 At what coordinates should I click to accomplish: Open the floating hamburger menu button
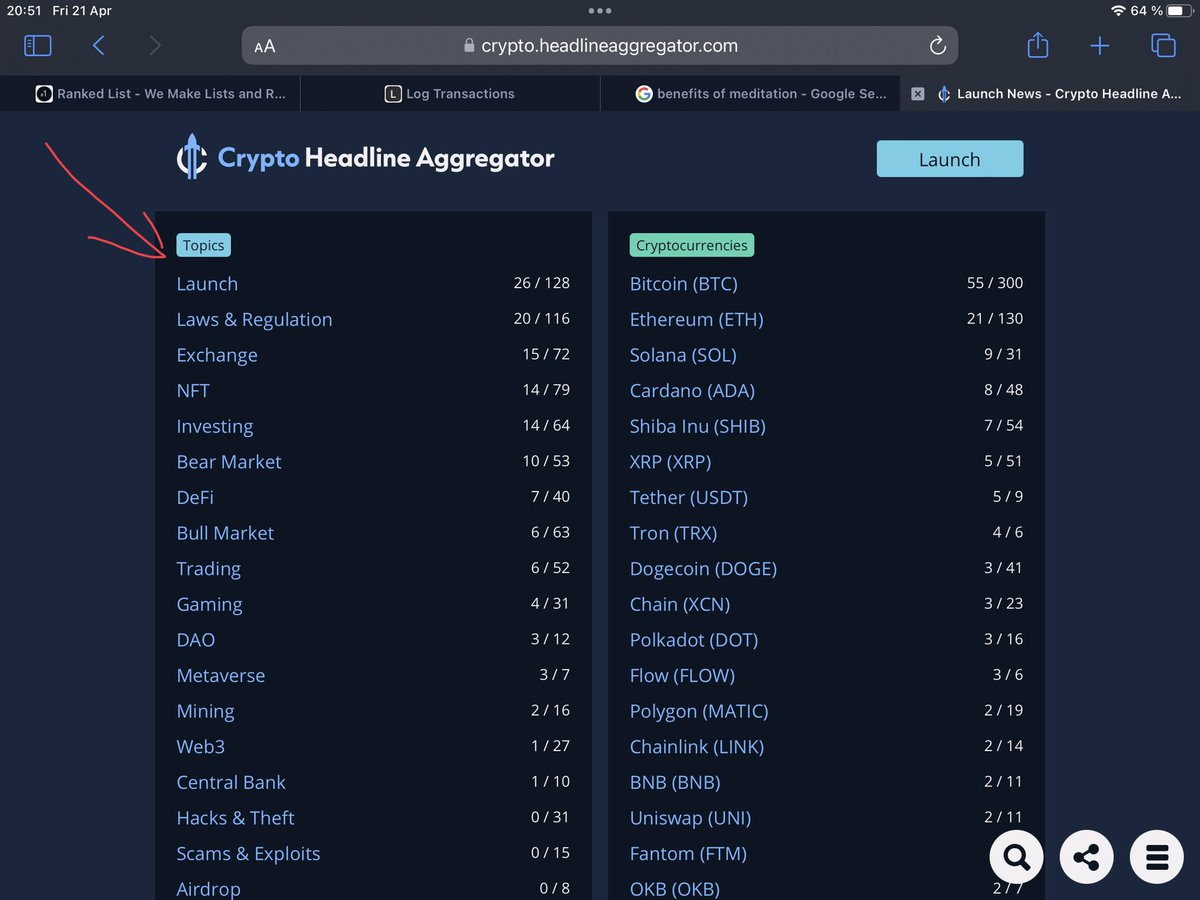click(x=1157, y=857)
